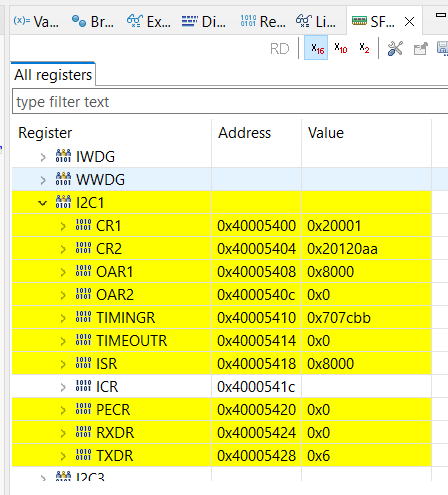Click the export registers icon
Screen dimensions: 448x495
click(x=420, y=49)
